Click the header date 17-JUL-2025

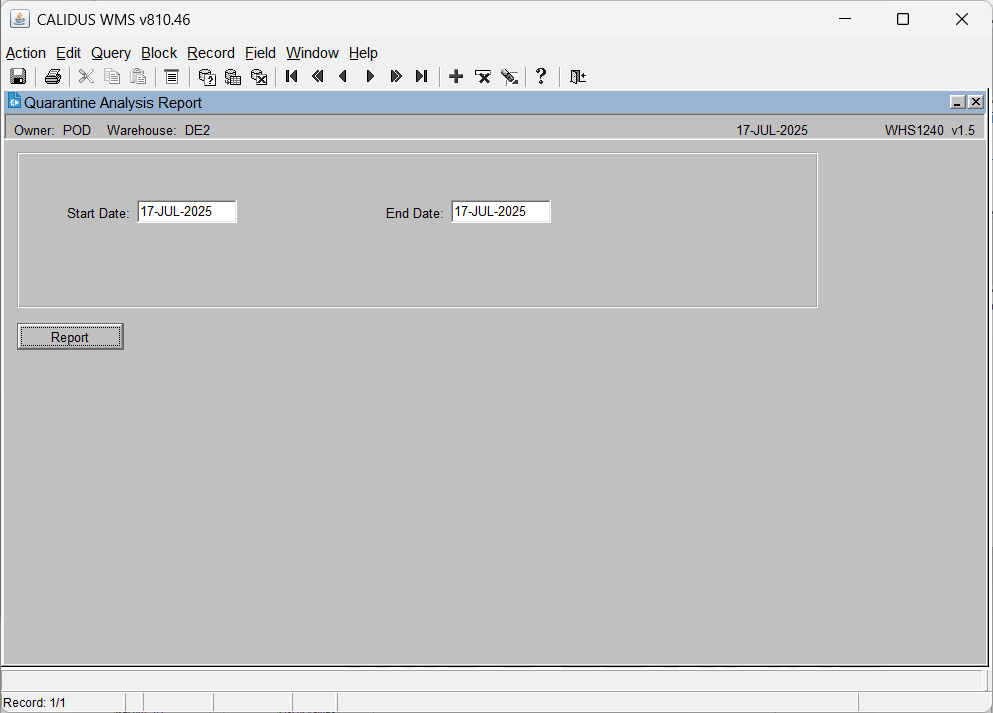(x=772, y=130)
